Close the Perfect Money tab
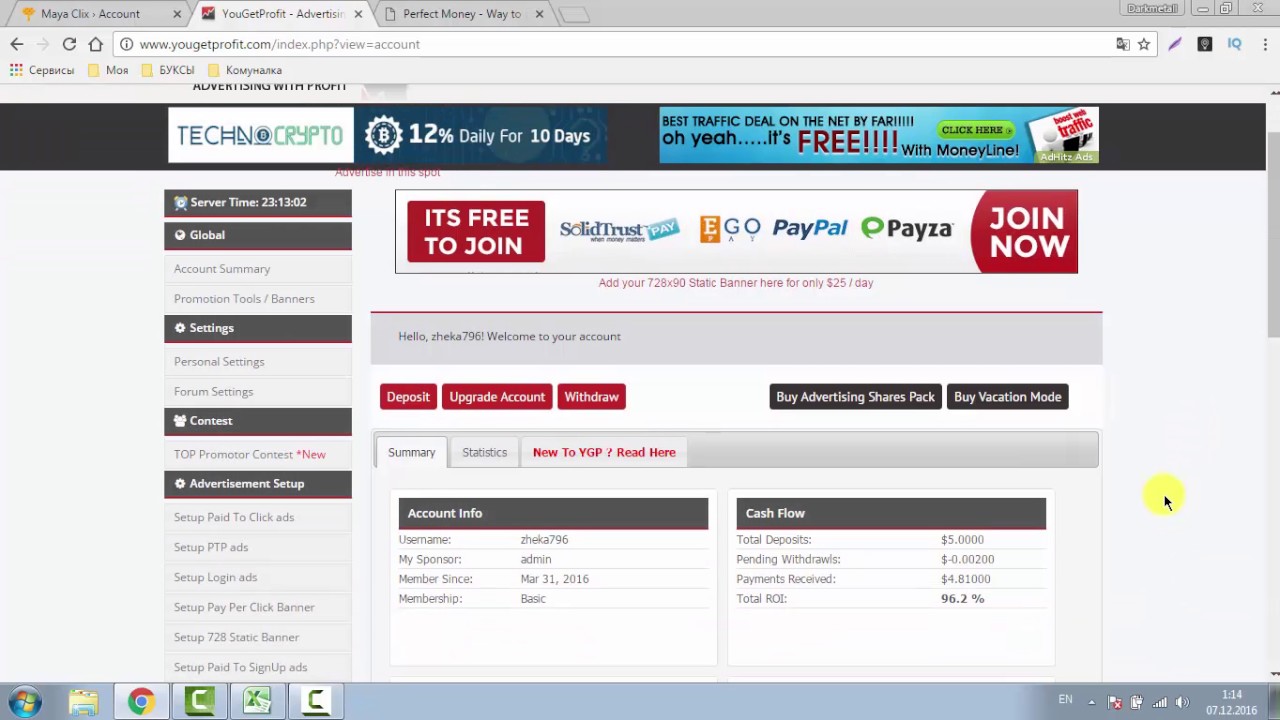 click(539, 14)
